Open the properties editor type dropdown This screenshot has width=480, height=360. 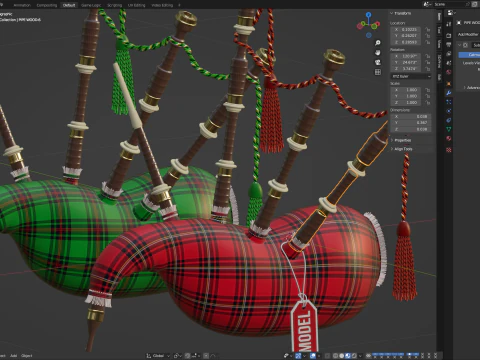pyautogui.click(x=451, y=13)
